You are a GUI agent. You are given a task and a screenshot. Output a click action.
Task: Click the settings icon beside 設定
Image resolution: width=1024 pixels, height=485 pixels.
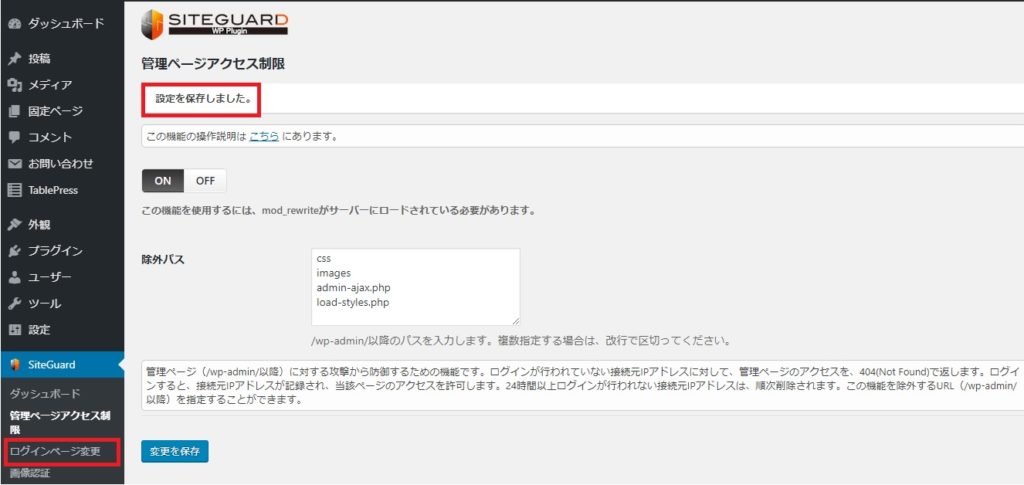click(x=14, y=330)
